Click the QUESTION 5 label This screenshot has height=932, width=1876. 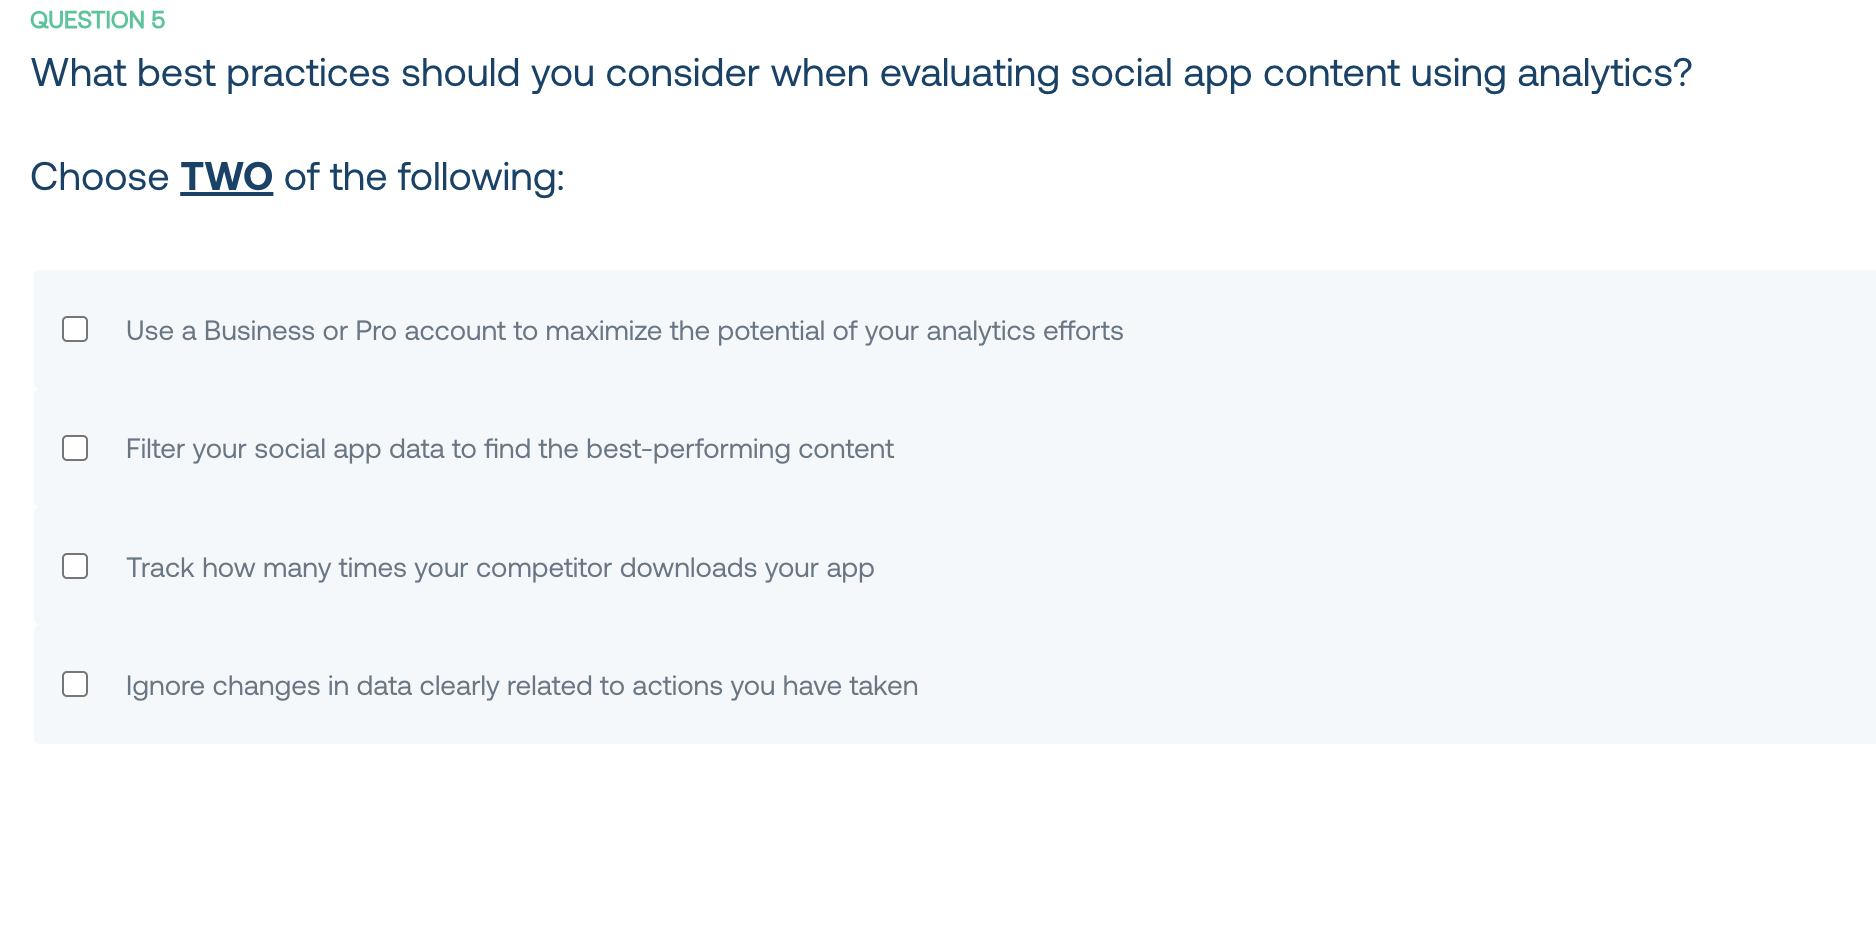[97, 20]
